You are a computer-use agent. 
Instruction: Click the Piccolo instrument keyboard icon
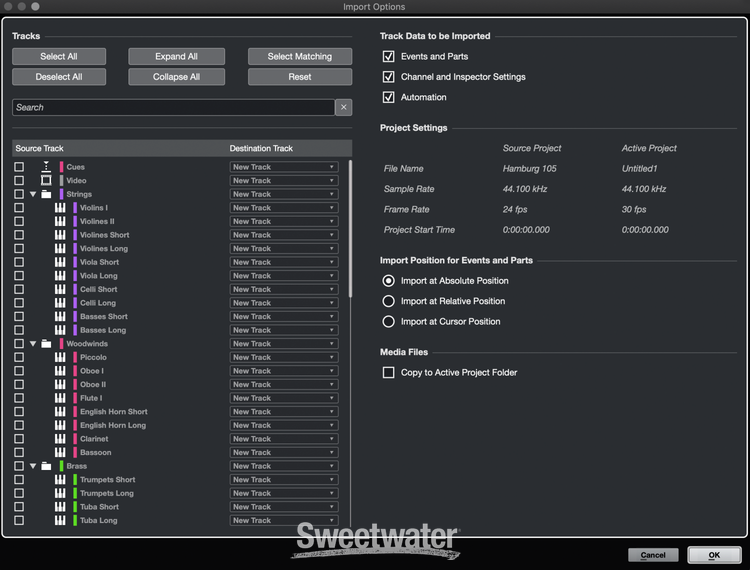point(60,357)
